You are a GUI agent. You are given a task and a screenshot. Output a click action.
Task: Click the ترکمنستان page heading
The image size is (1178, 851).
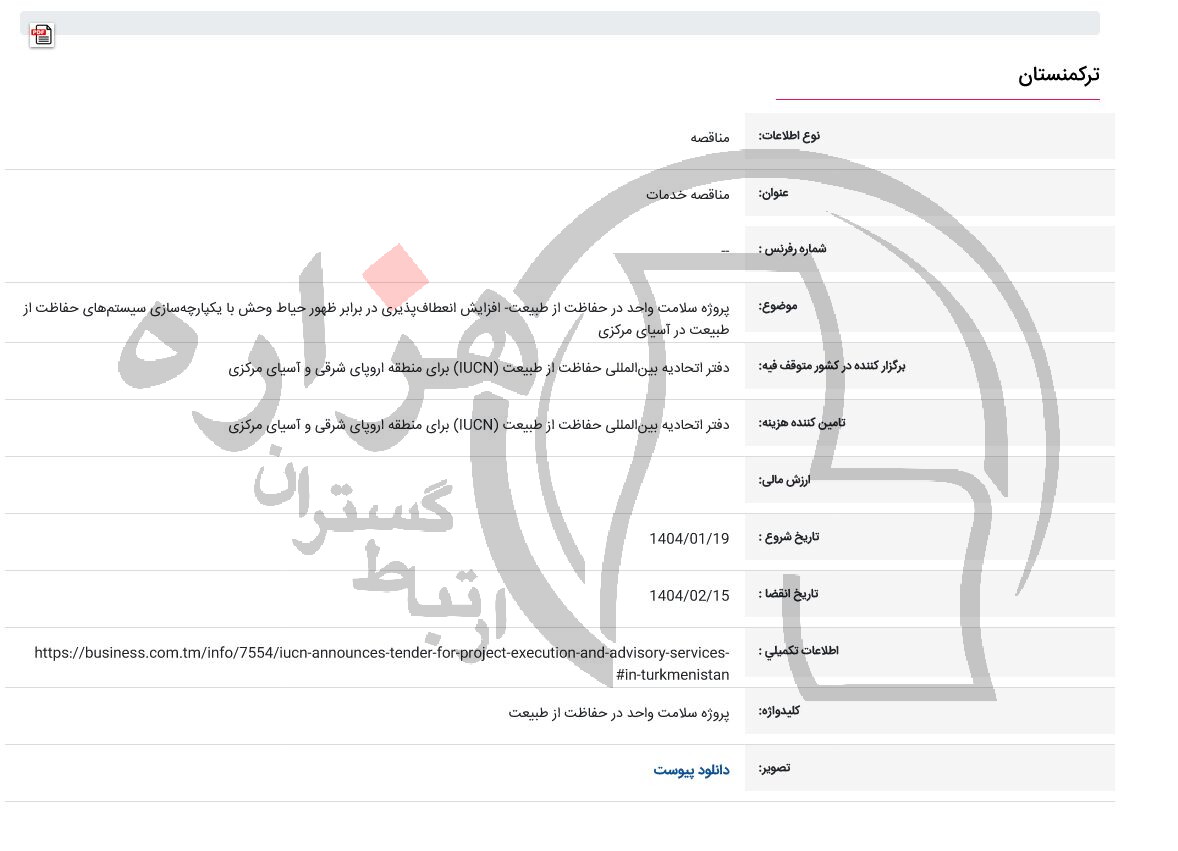point(1058,75)
